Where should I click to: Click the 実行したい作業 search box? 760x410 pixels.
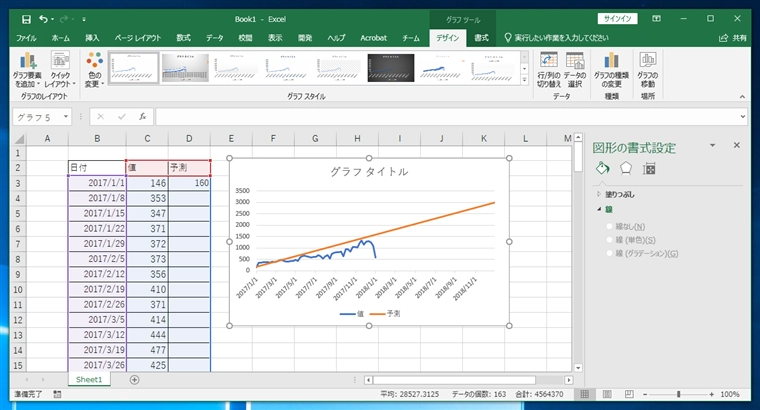[x=556, y=38]
